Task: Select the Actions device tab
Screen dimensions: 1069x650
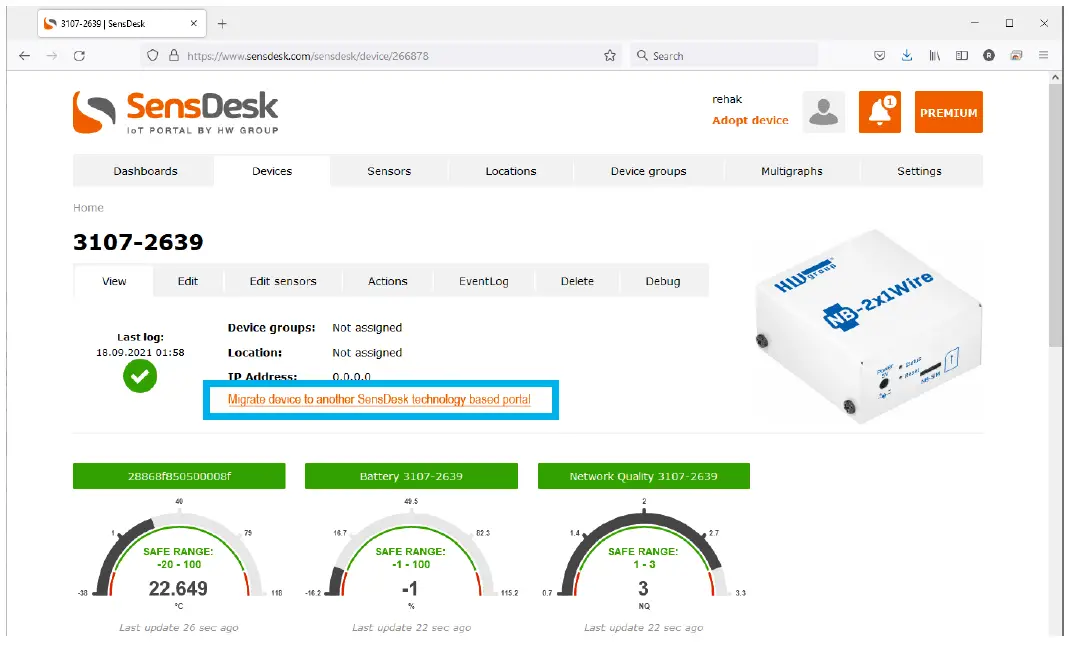Action: (x=388, y=281)
